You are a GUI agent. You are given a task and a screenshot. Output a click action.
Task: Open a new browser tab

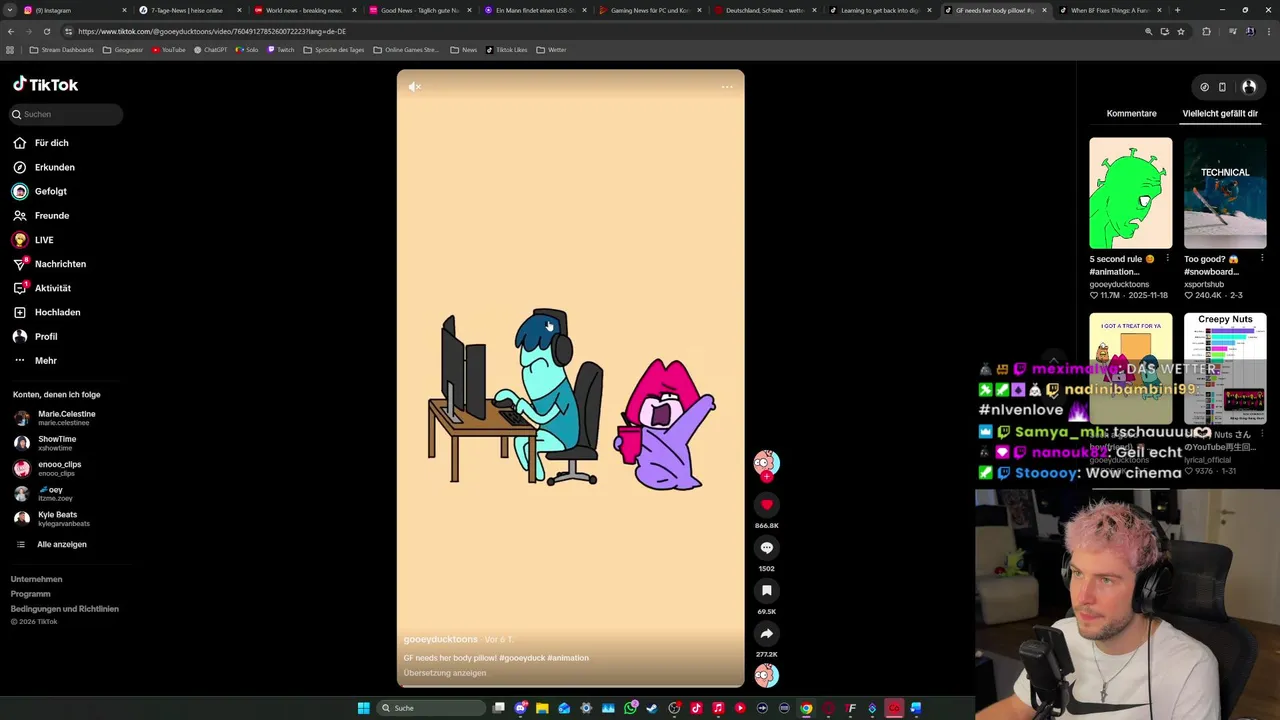(1177, 10)
